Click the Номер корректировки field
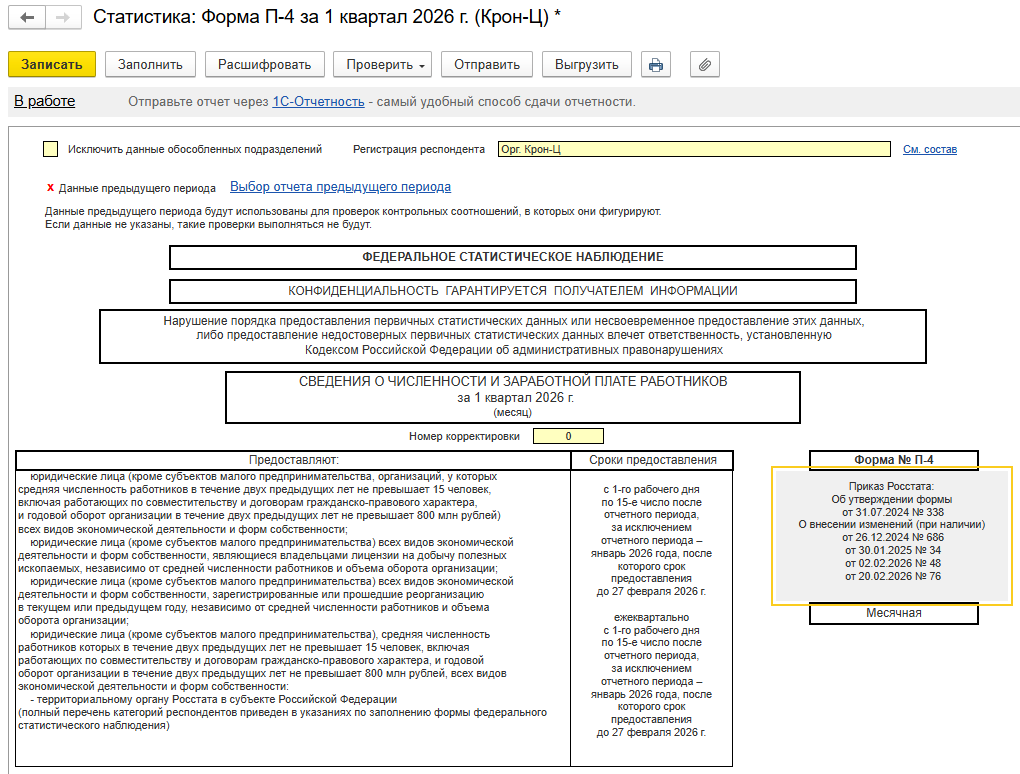1020x774 pixels. click(568, 436)
